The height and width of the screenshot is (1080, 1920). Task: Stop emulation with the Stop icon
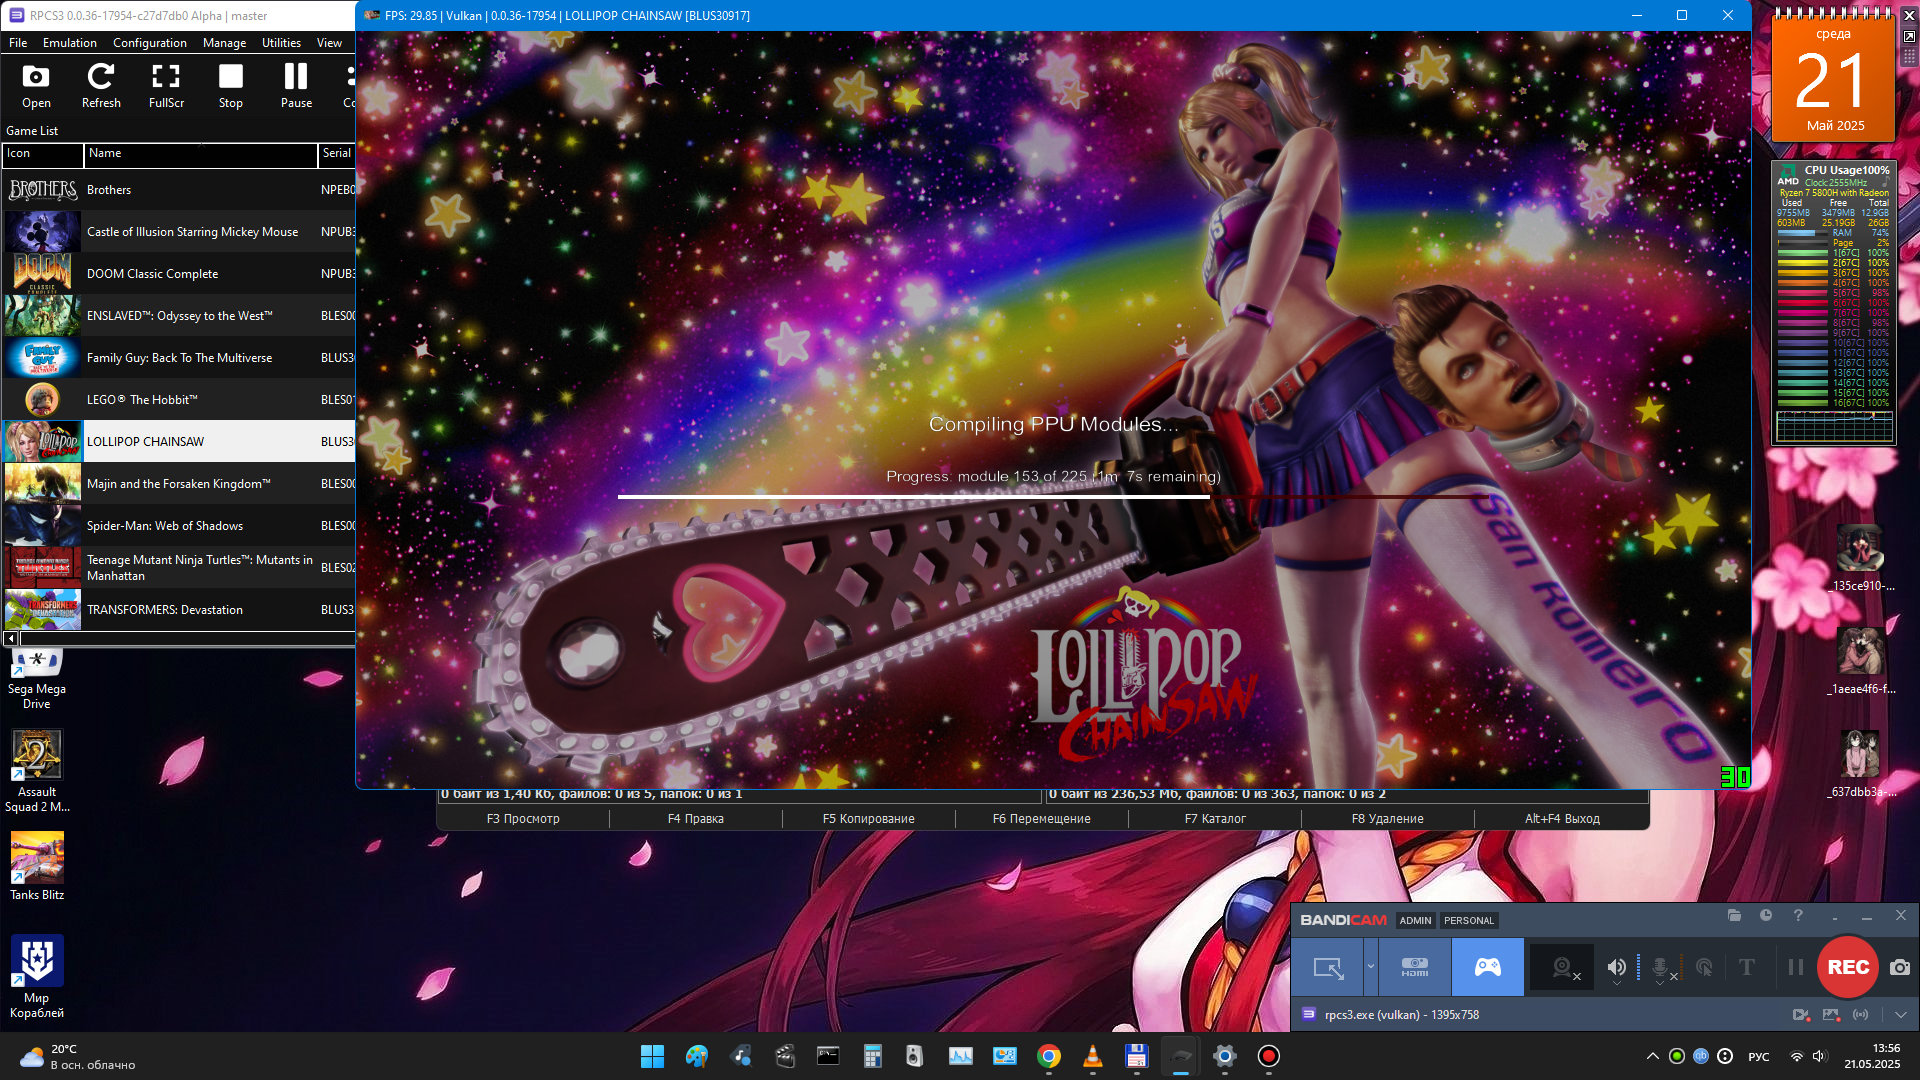(x=231, y=86)
